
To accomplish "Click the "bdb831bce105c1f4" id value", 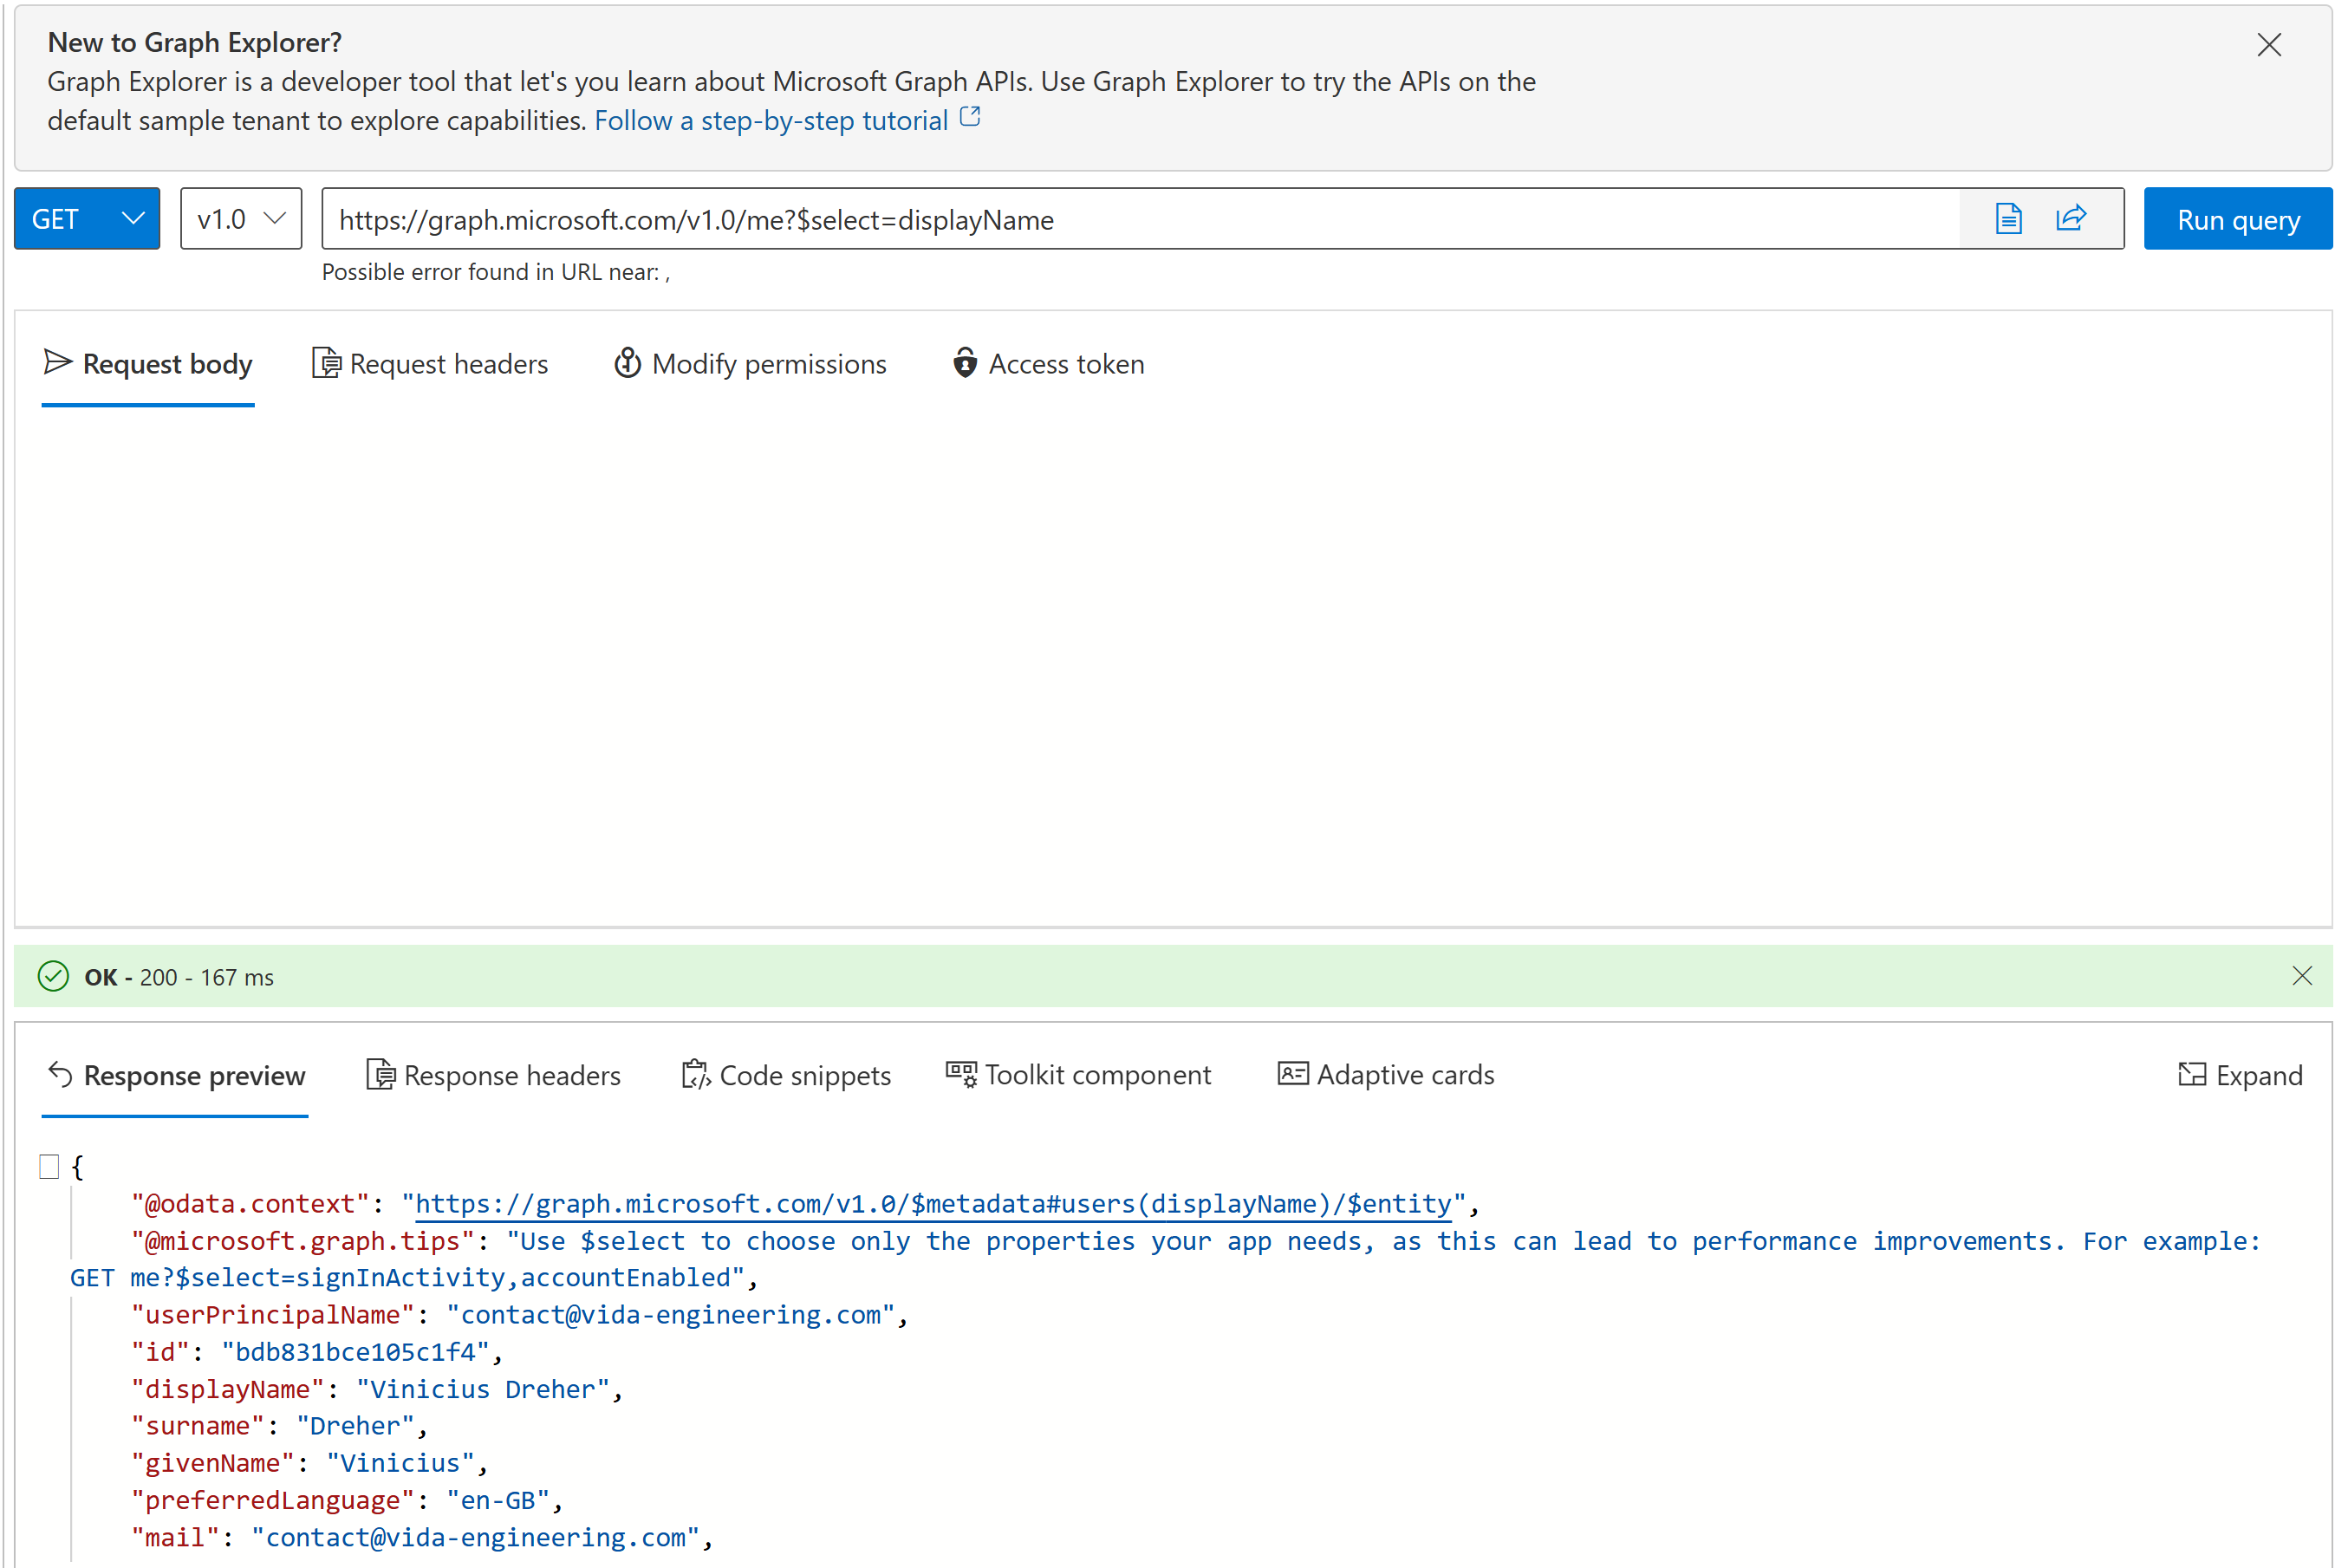I will click(x=355, y=1352).
